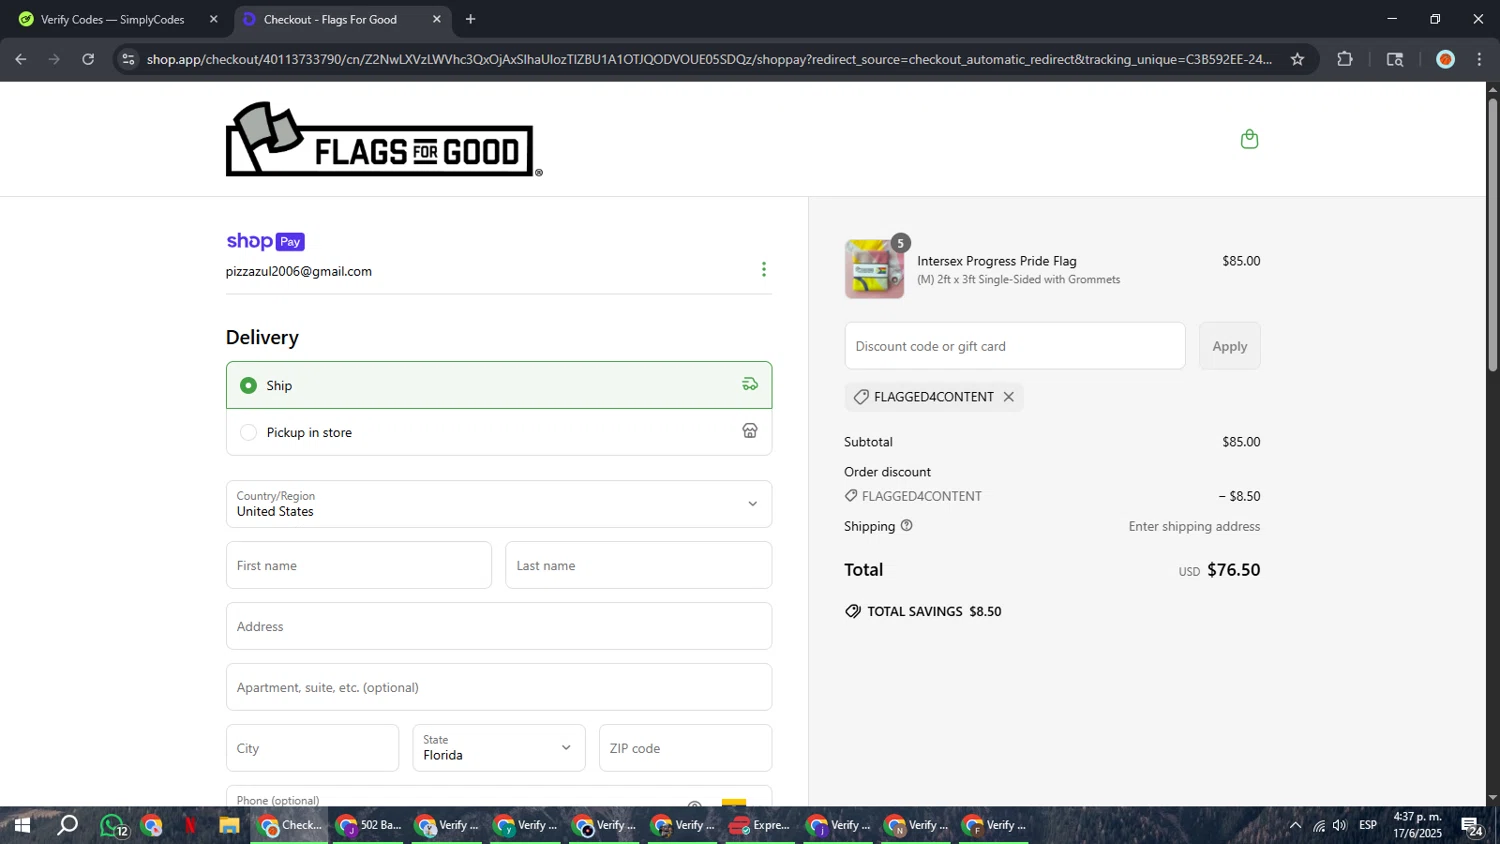The width and height of the screenshot is (1500, 844).
Task: Open the Chrome profile avatar
Action: (1445, 59)
